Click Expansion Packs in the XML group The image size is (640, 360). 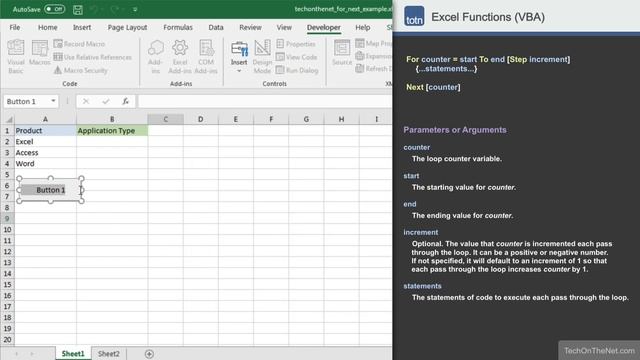pyautogui.click(x=373, y=56)
